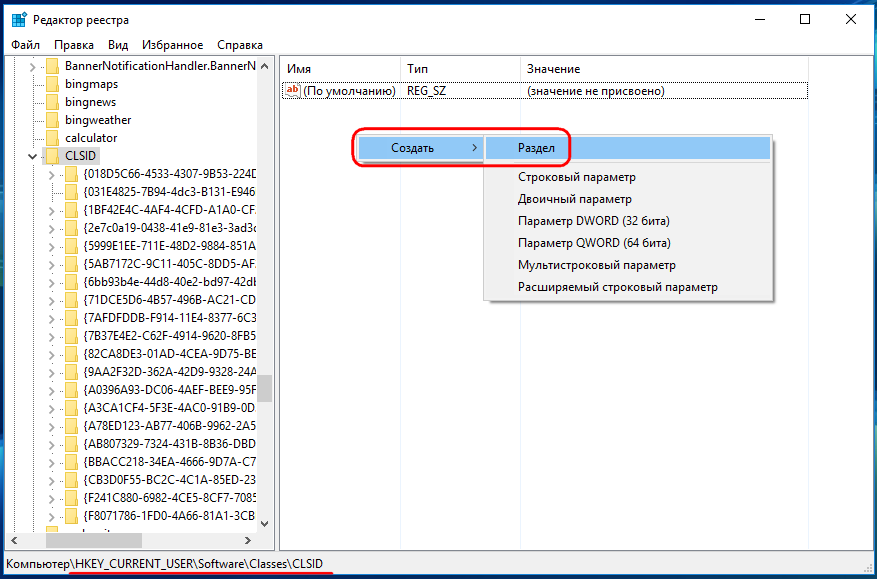Select the bingmaps registry key
This screenshot has height=579, width=877.
pyautogui.click(x=91, y=84)
